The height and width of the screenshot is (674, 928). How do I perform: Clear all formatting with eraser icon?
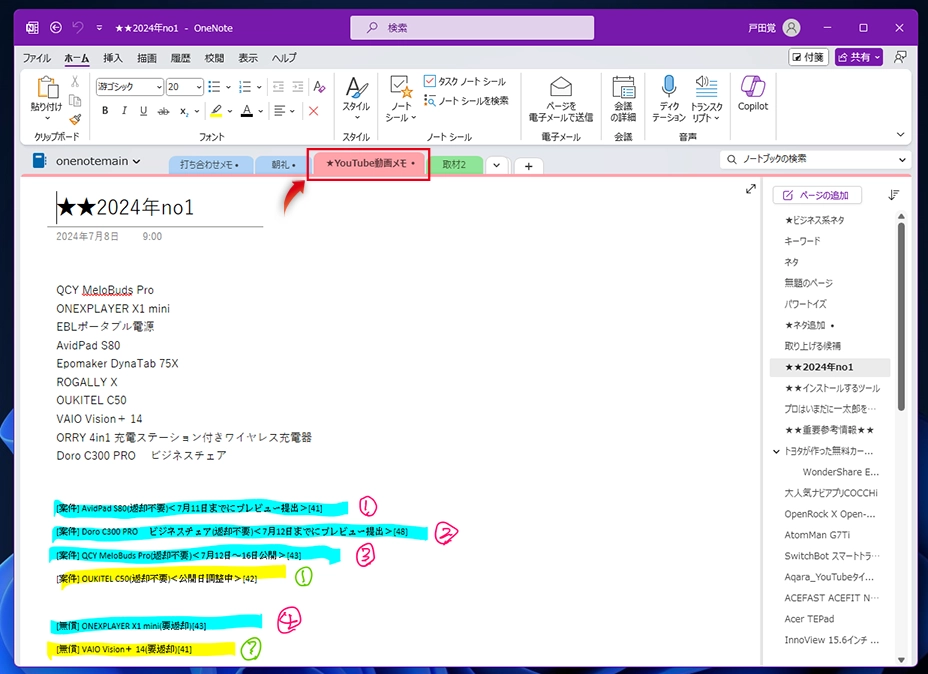(x=319, y=87)
